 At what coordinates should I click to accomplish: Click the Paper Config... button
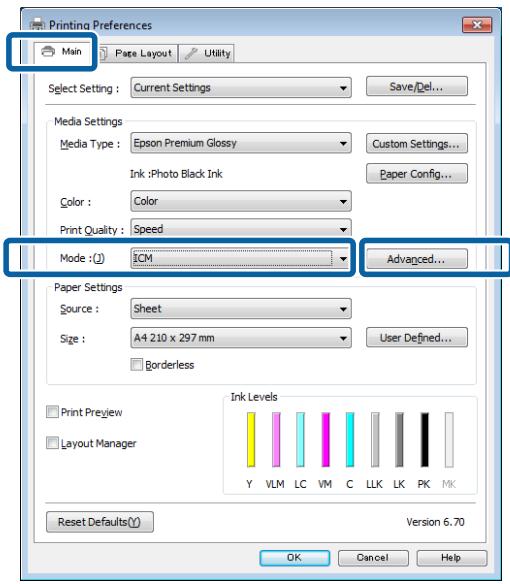416,174
